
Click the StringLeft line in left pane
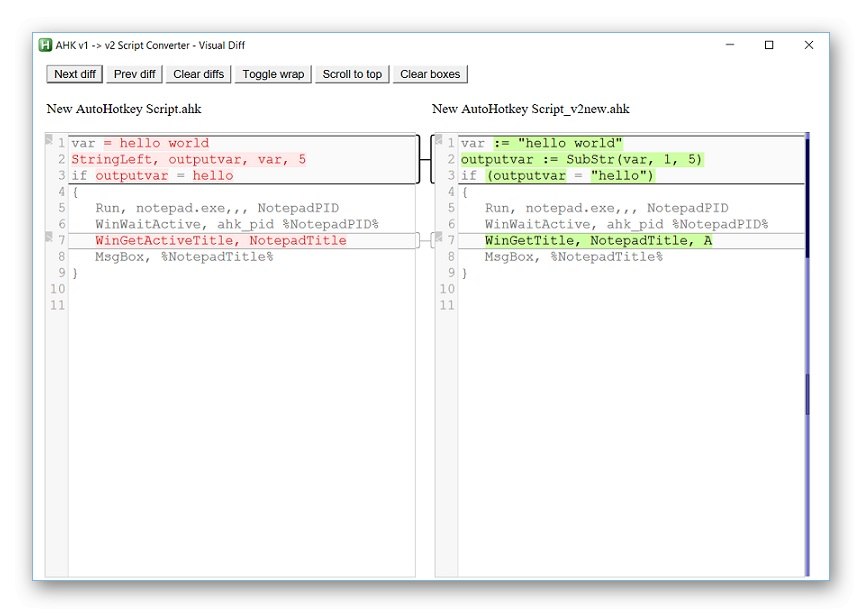[189, 159]
